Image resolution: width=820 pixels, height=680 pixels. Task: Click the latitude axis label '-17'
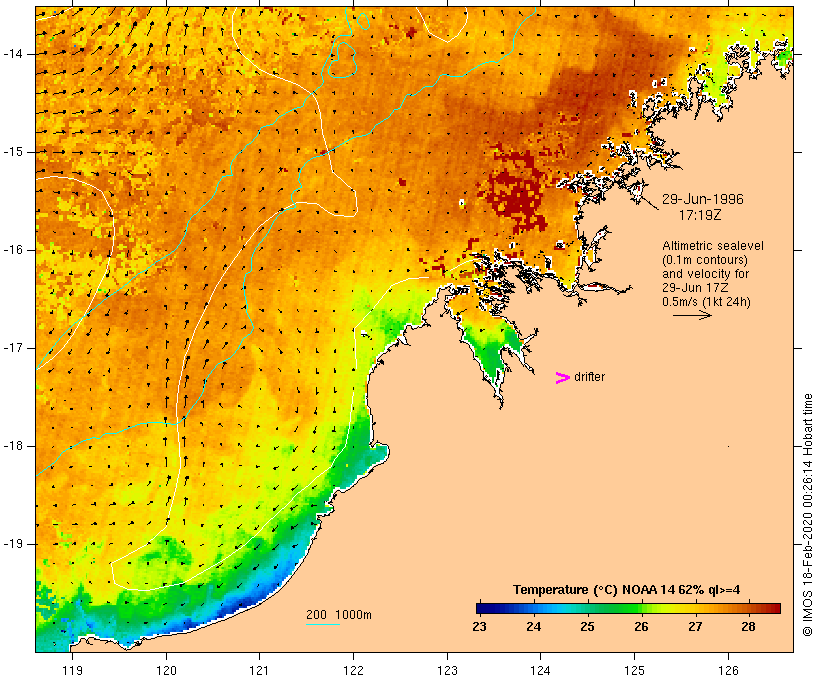[x=13, y=348]
